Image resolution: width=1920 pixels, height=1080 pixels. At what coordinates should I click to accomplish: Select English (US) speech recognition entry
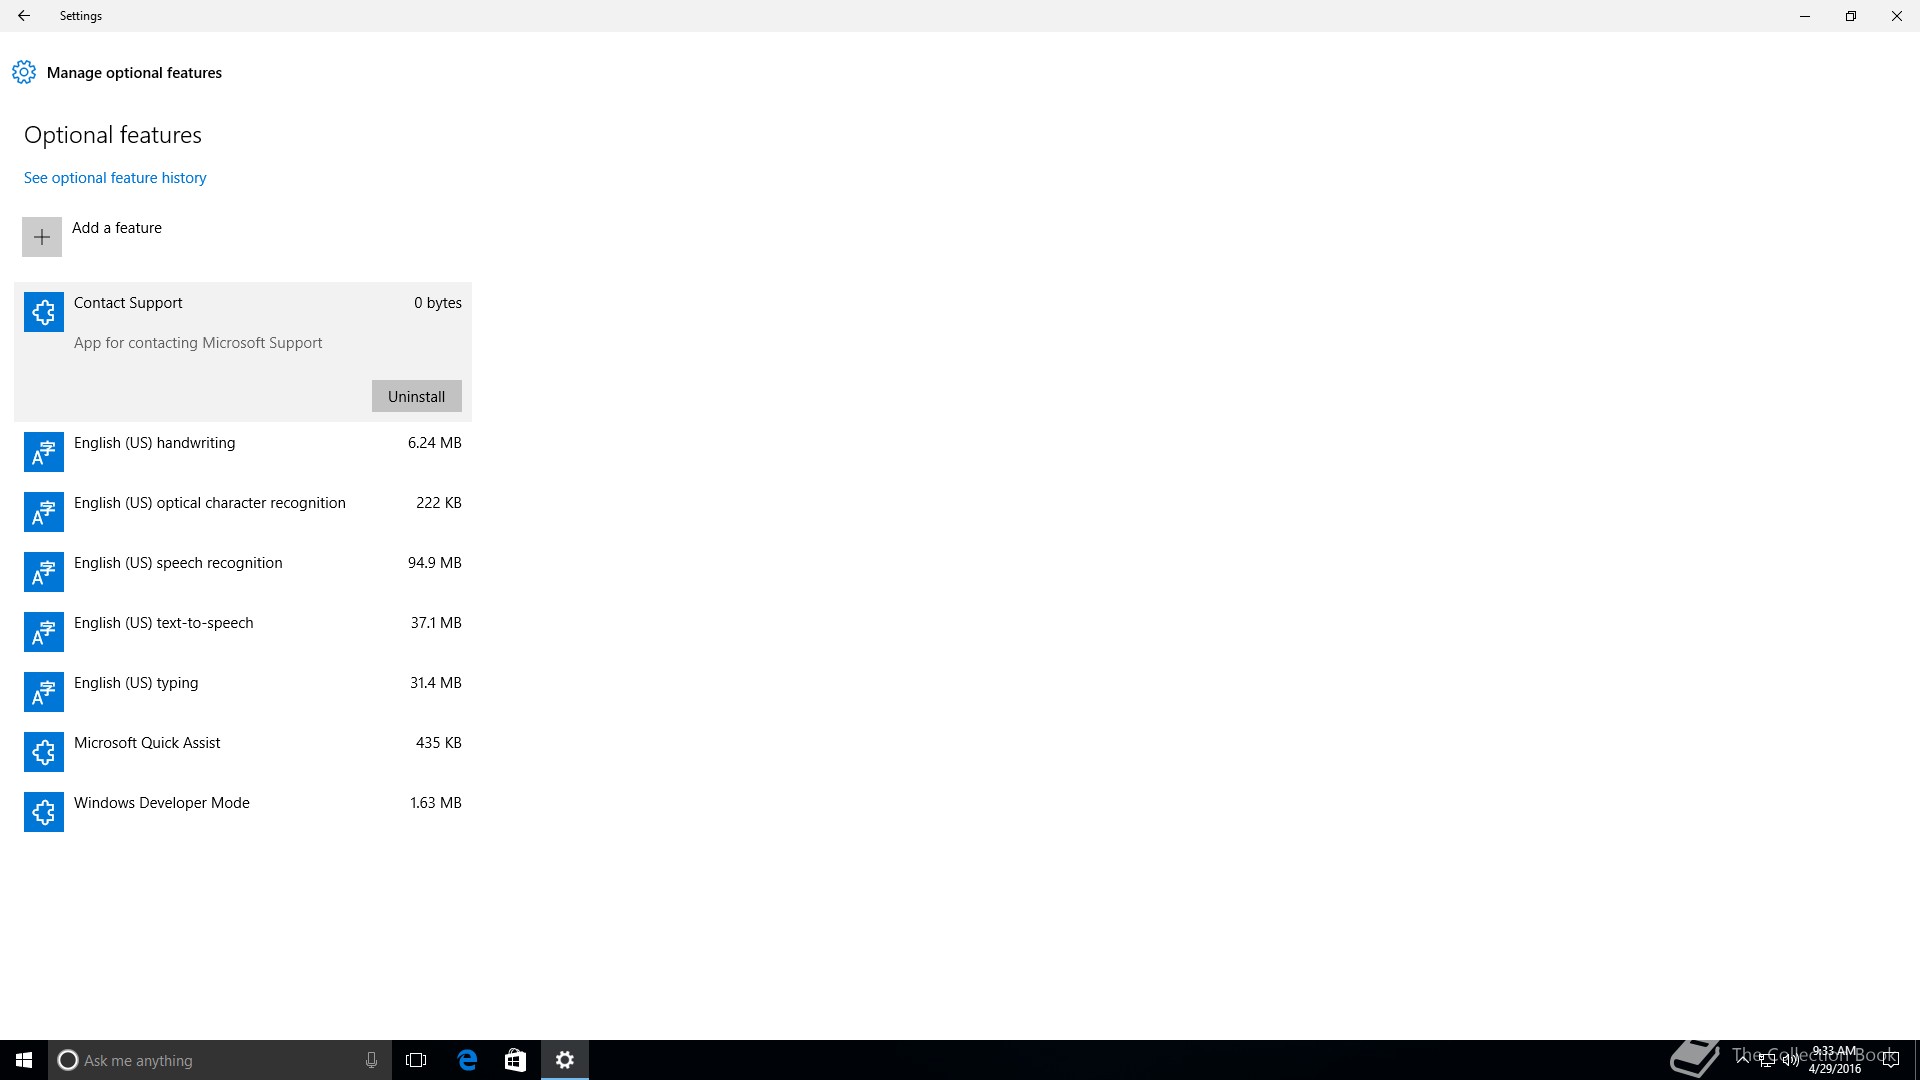click(243, 572)
